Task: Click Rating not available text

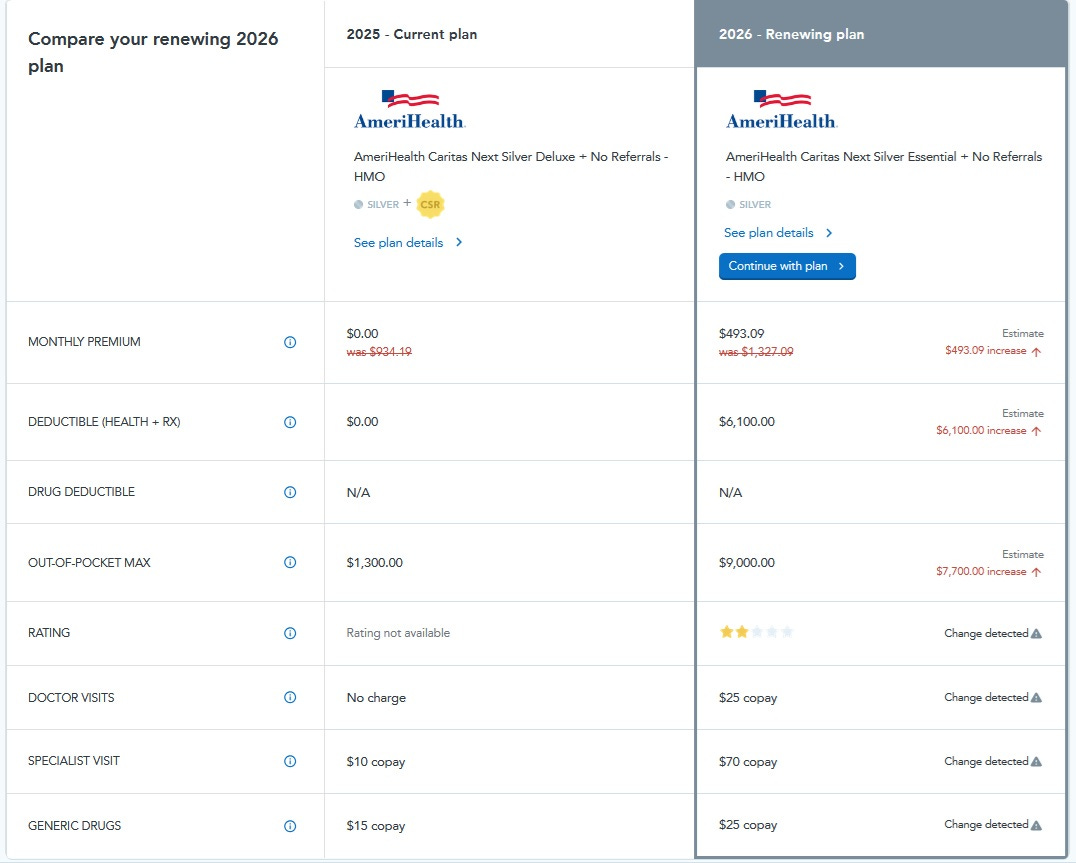Action: pos(398,633)
